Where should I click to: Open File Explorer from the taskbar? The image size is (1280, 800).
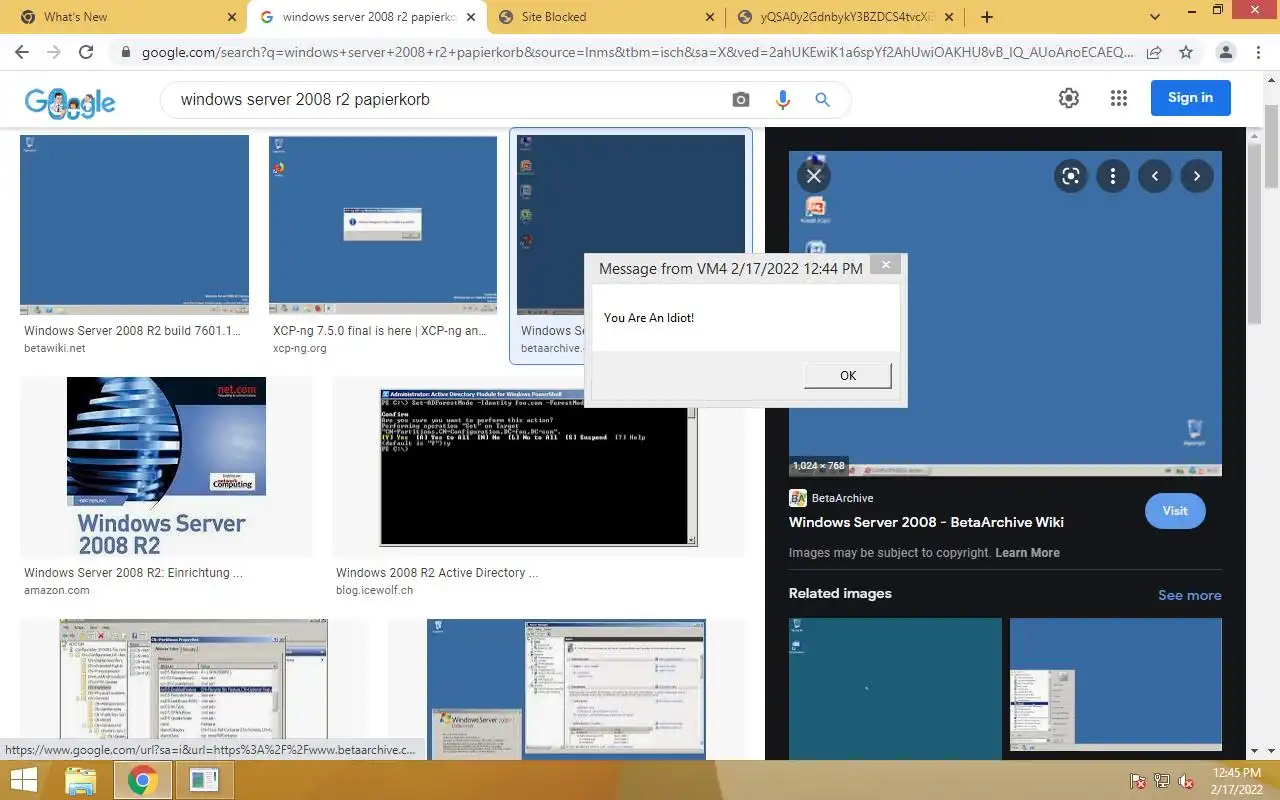point(80,780)
